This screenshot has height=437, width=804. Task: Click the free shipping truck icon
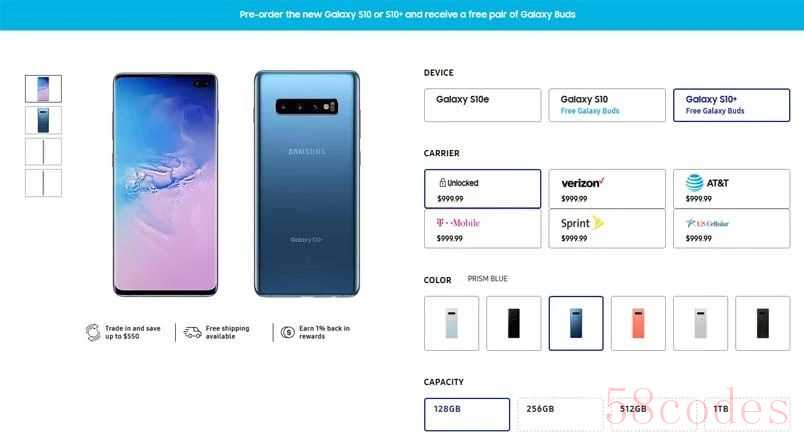[x=193, y=332]
